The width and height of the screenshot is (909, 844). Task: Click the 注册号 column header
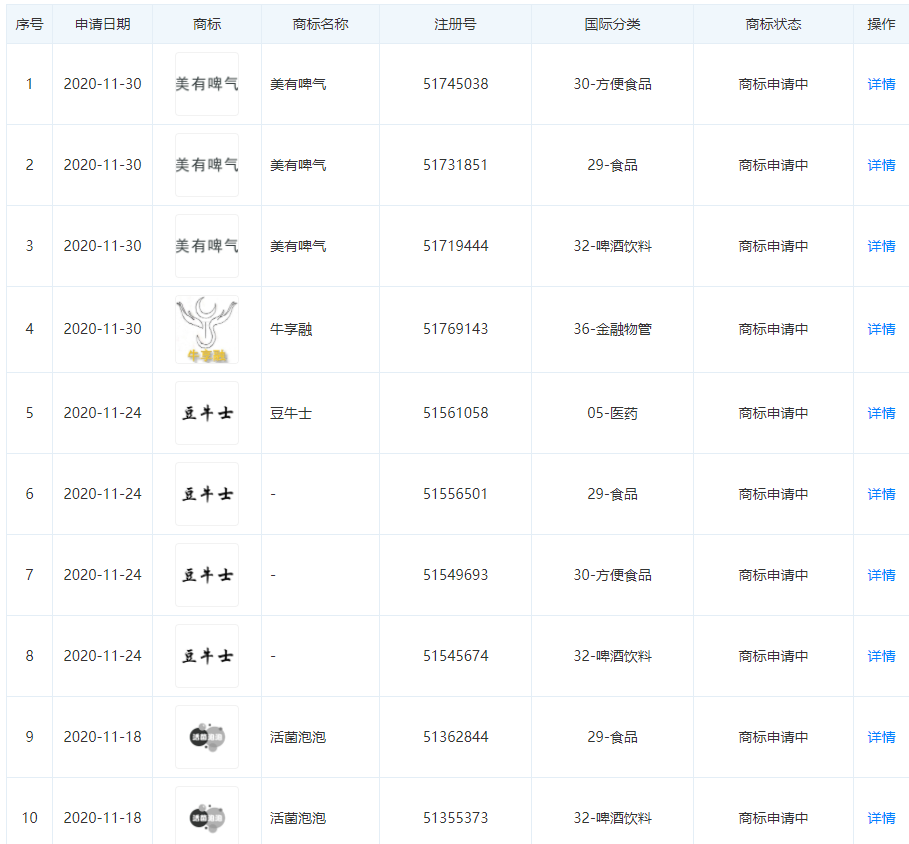(x=455, y=24)
